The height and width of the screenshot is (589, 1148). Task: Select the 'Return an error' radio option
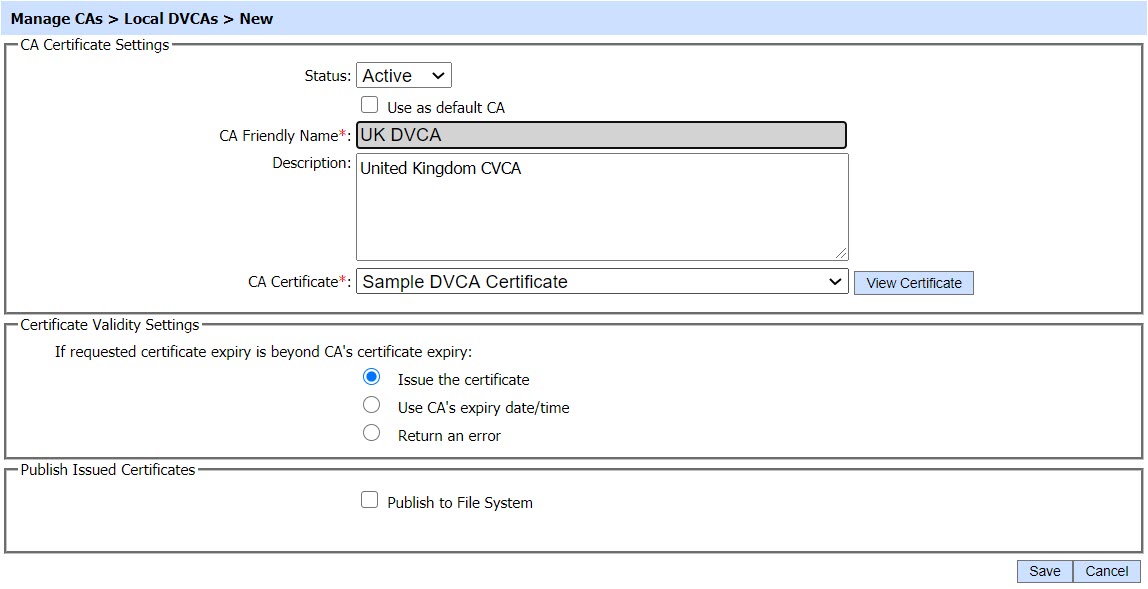click(x=372, y=434)
